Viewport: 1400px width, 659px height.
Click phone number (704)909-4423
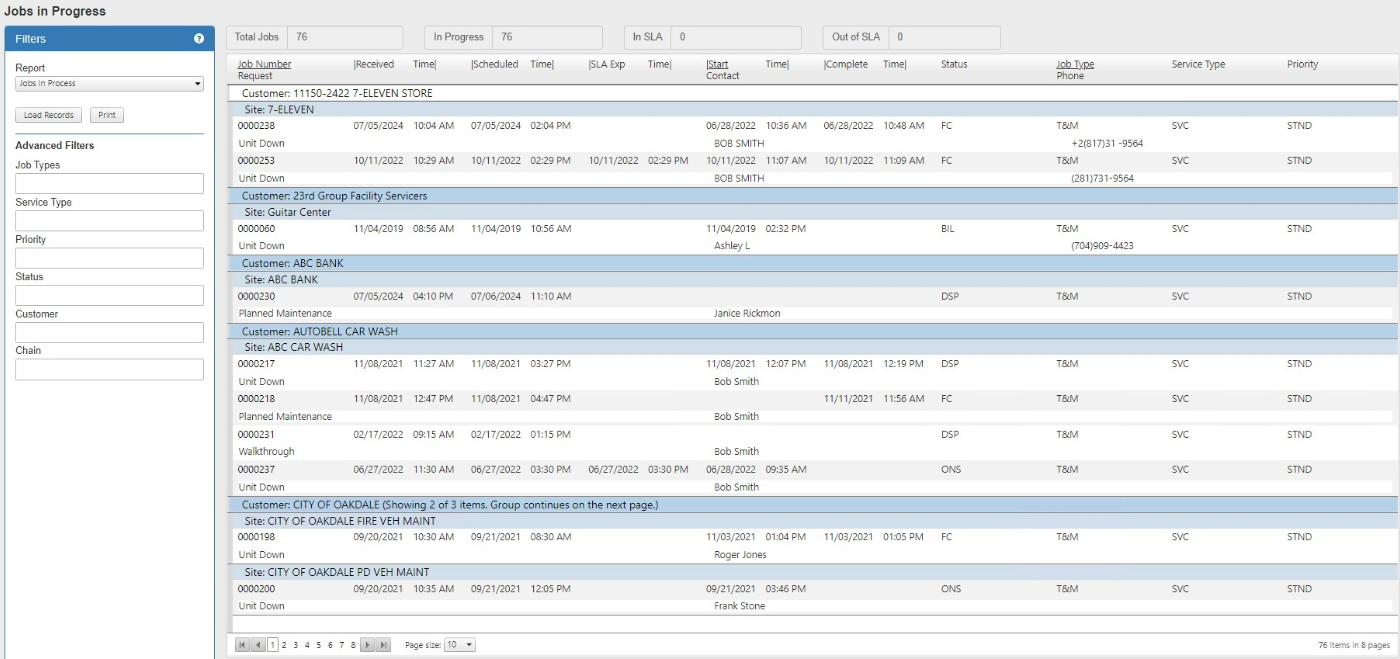pos(1102,246)
